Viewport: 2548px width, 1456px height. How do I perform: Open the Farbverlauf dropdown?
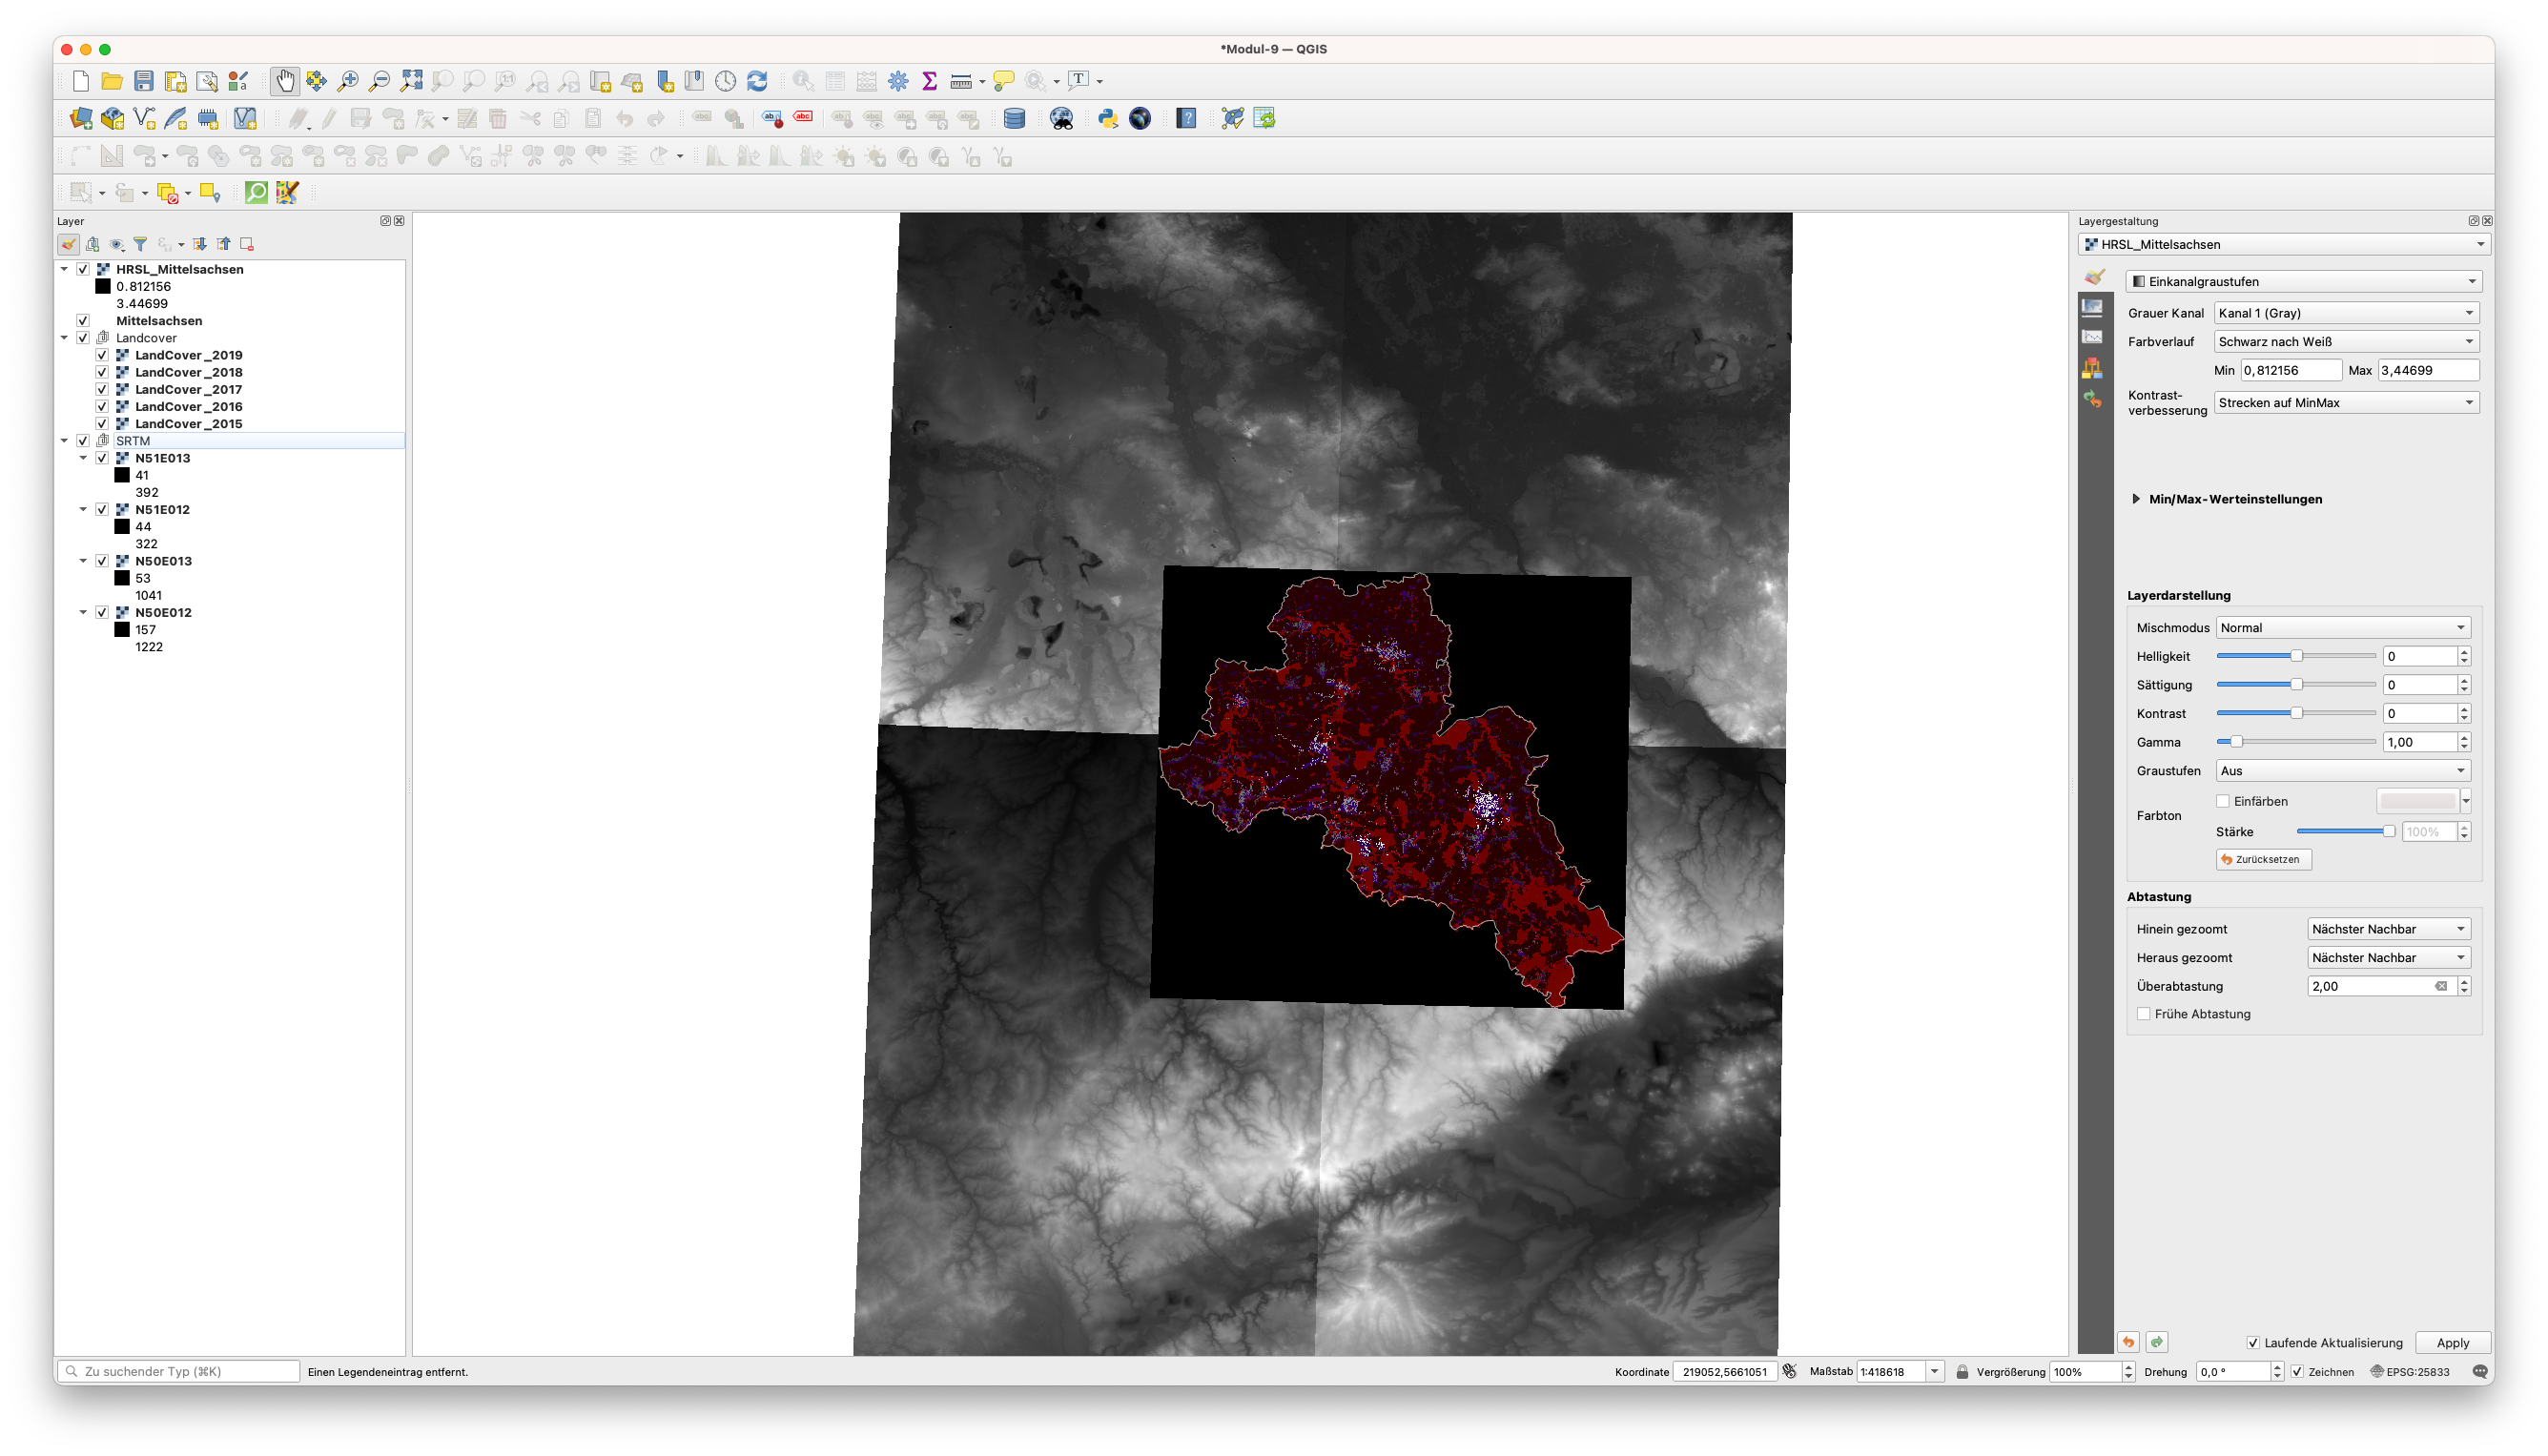point(2346,342)
